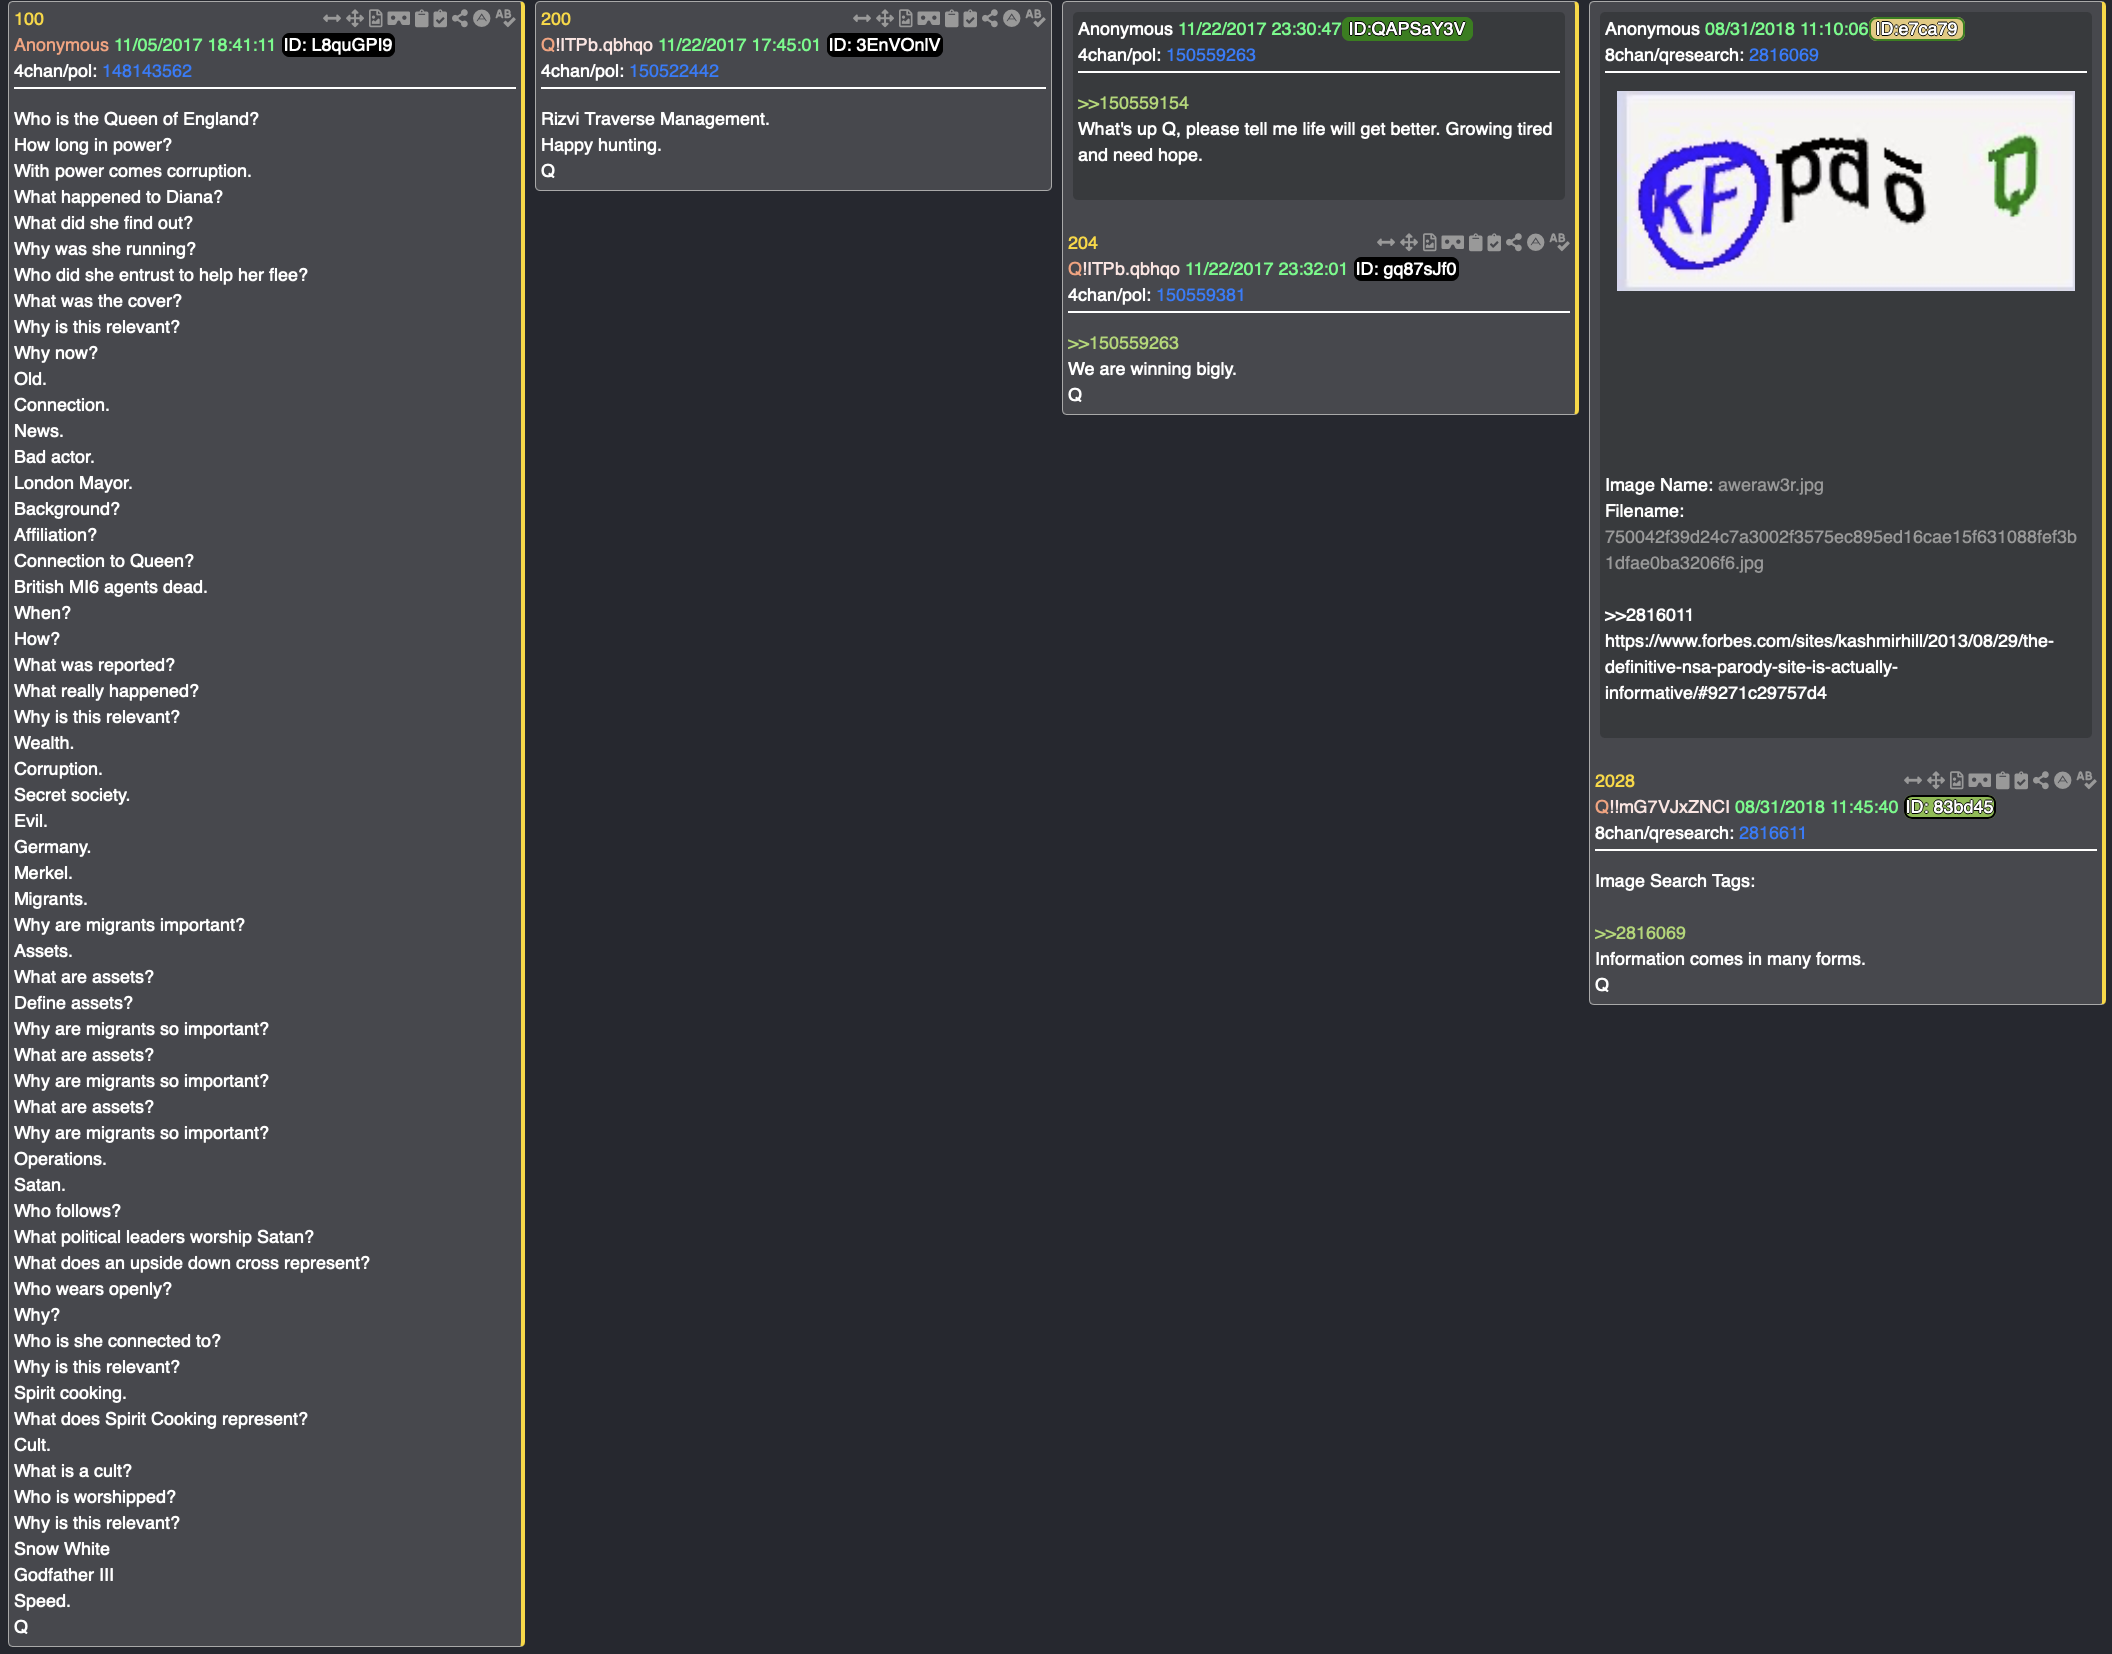Click image name aweraw3r.jpg
The width and height of the screenshot is (2112, 1654).
[1771, 485]
